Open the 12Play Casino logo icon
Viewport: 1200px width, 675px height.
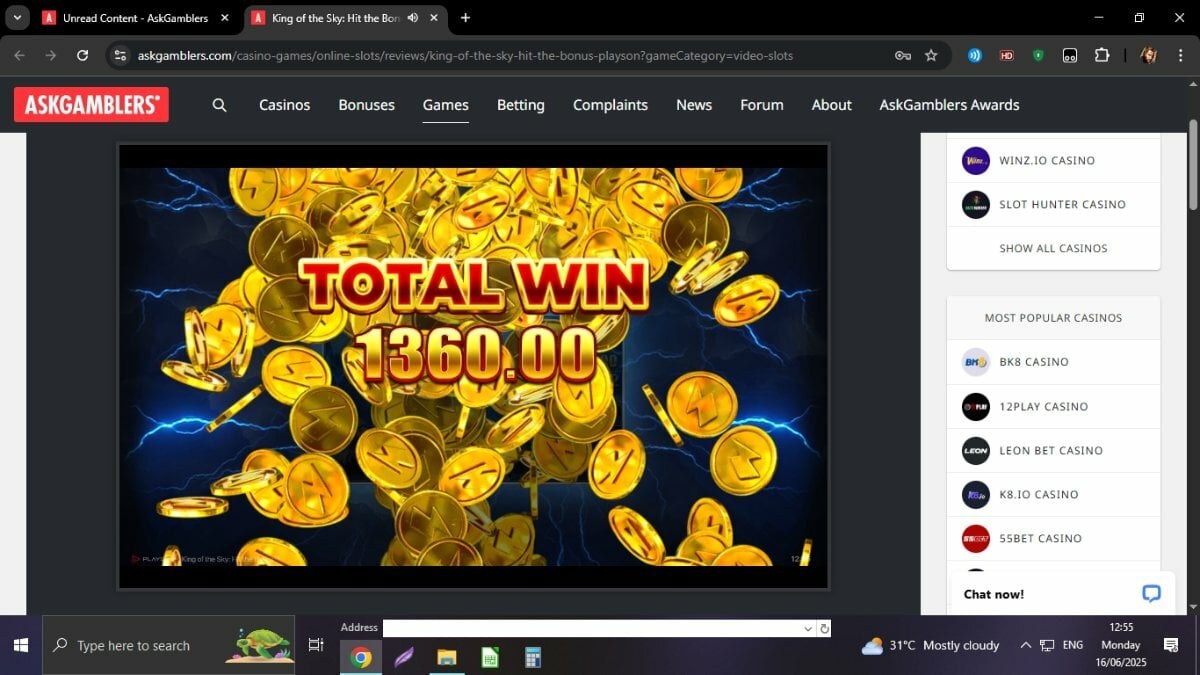click(x=975, y=406)
